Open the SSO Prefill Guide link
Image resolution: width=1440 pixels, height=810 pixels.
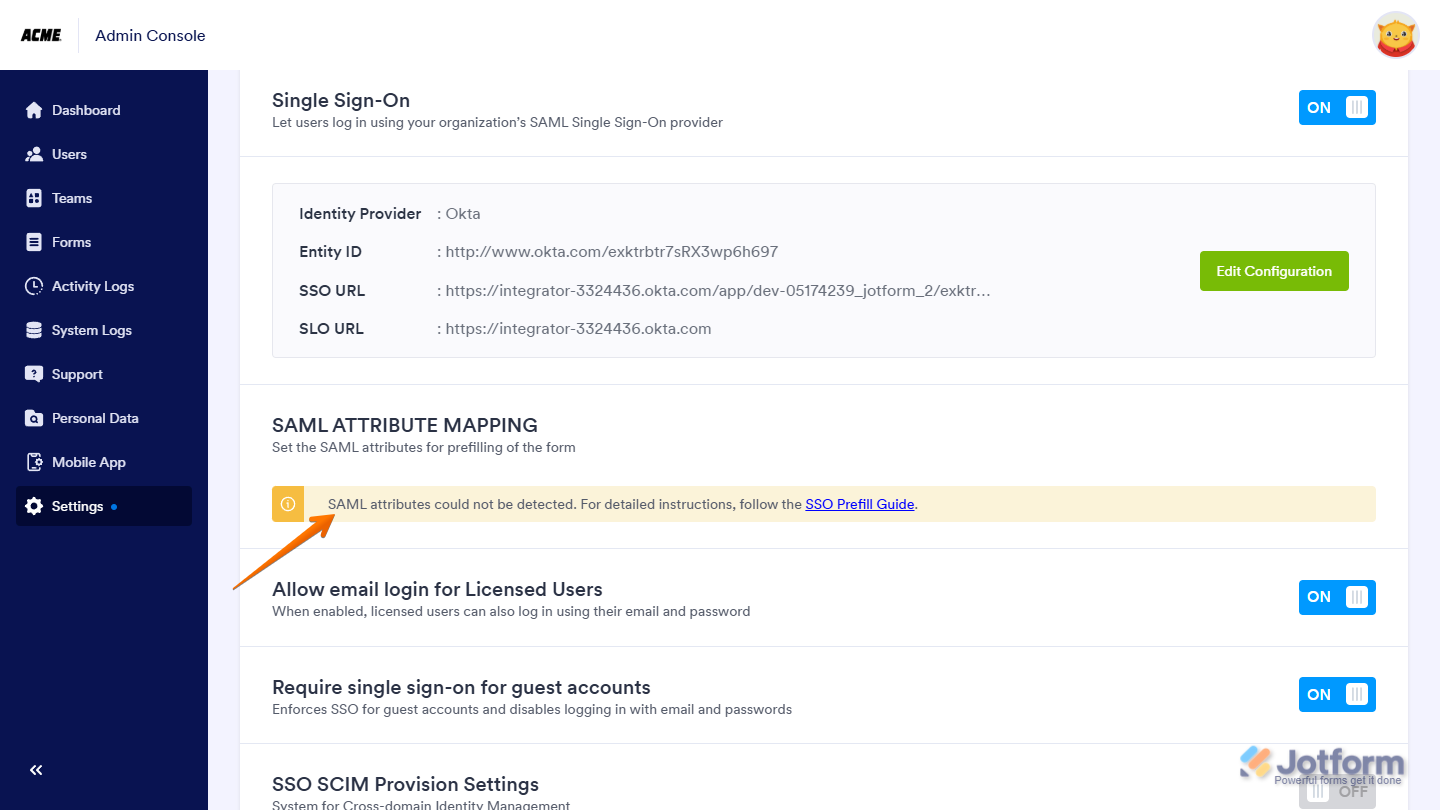coord(859,504)
